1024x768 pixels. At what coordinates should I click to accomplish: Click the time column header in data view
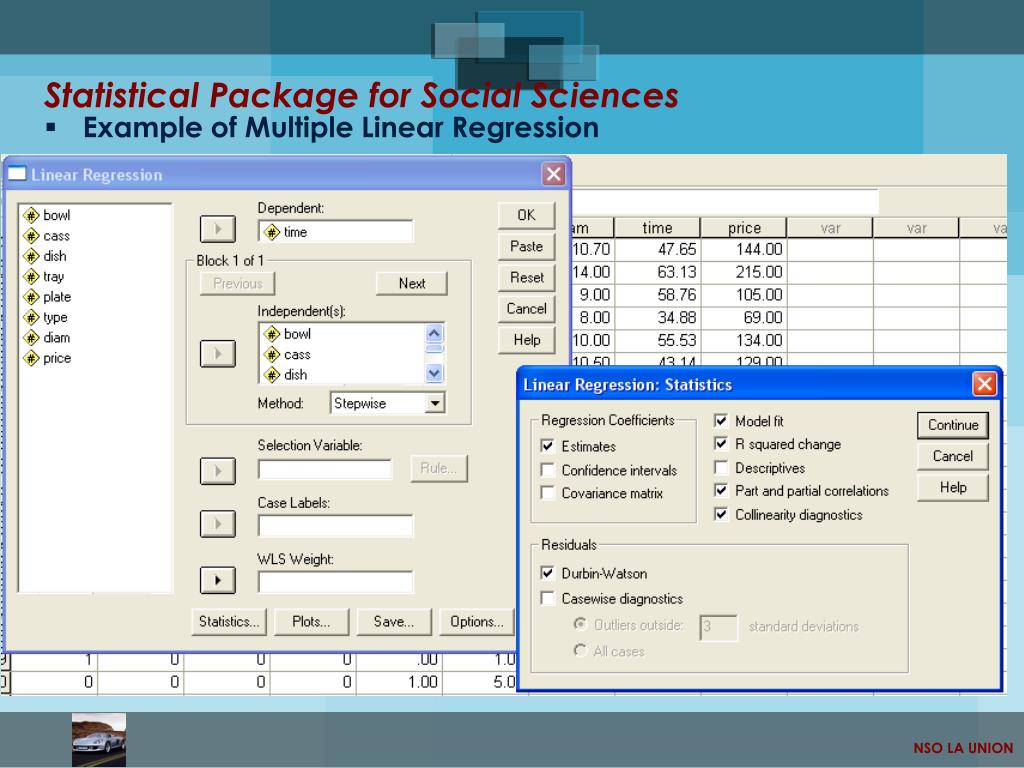tap(657, 228)
